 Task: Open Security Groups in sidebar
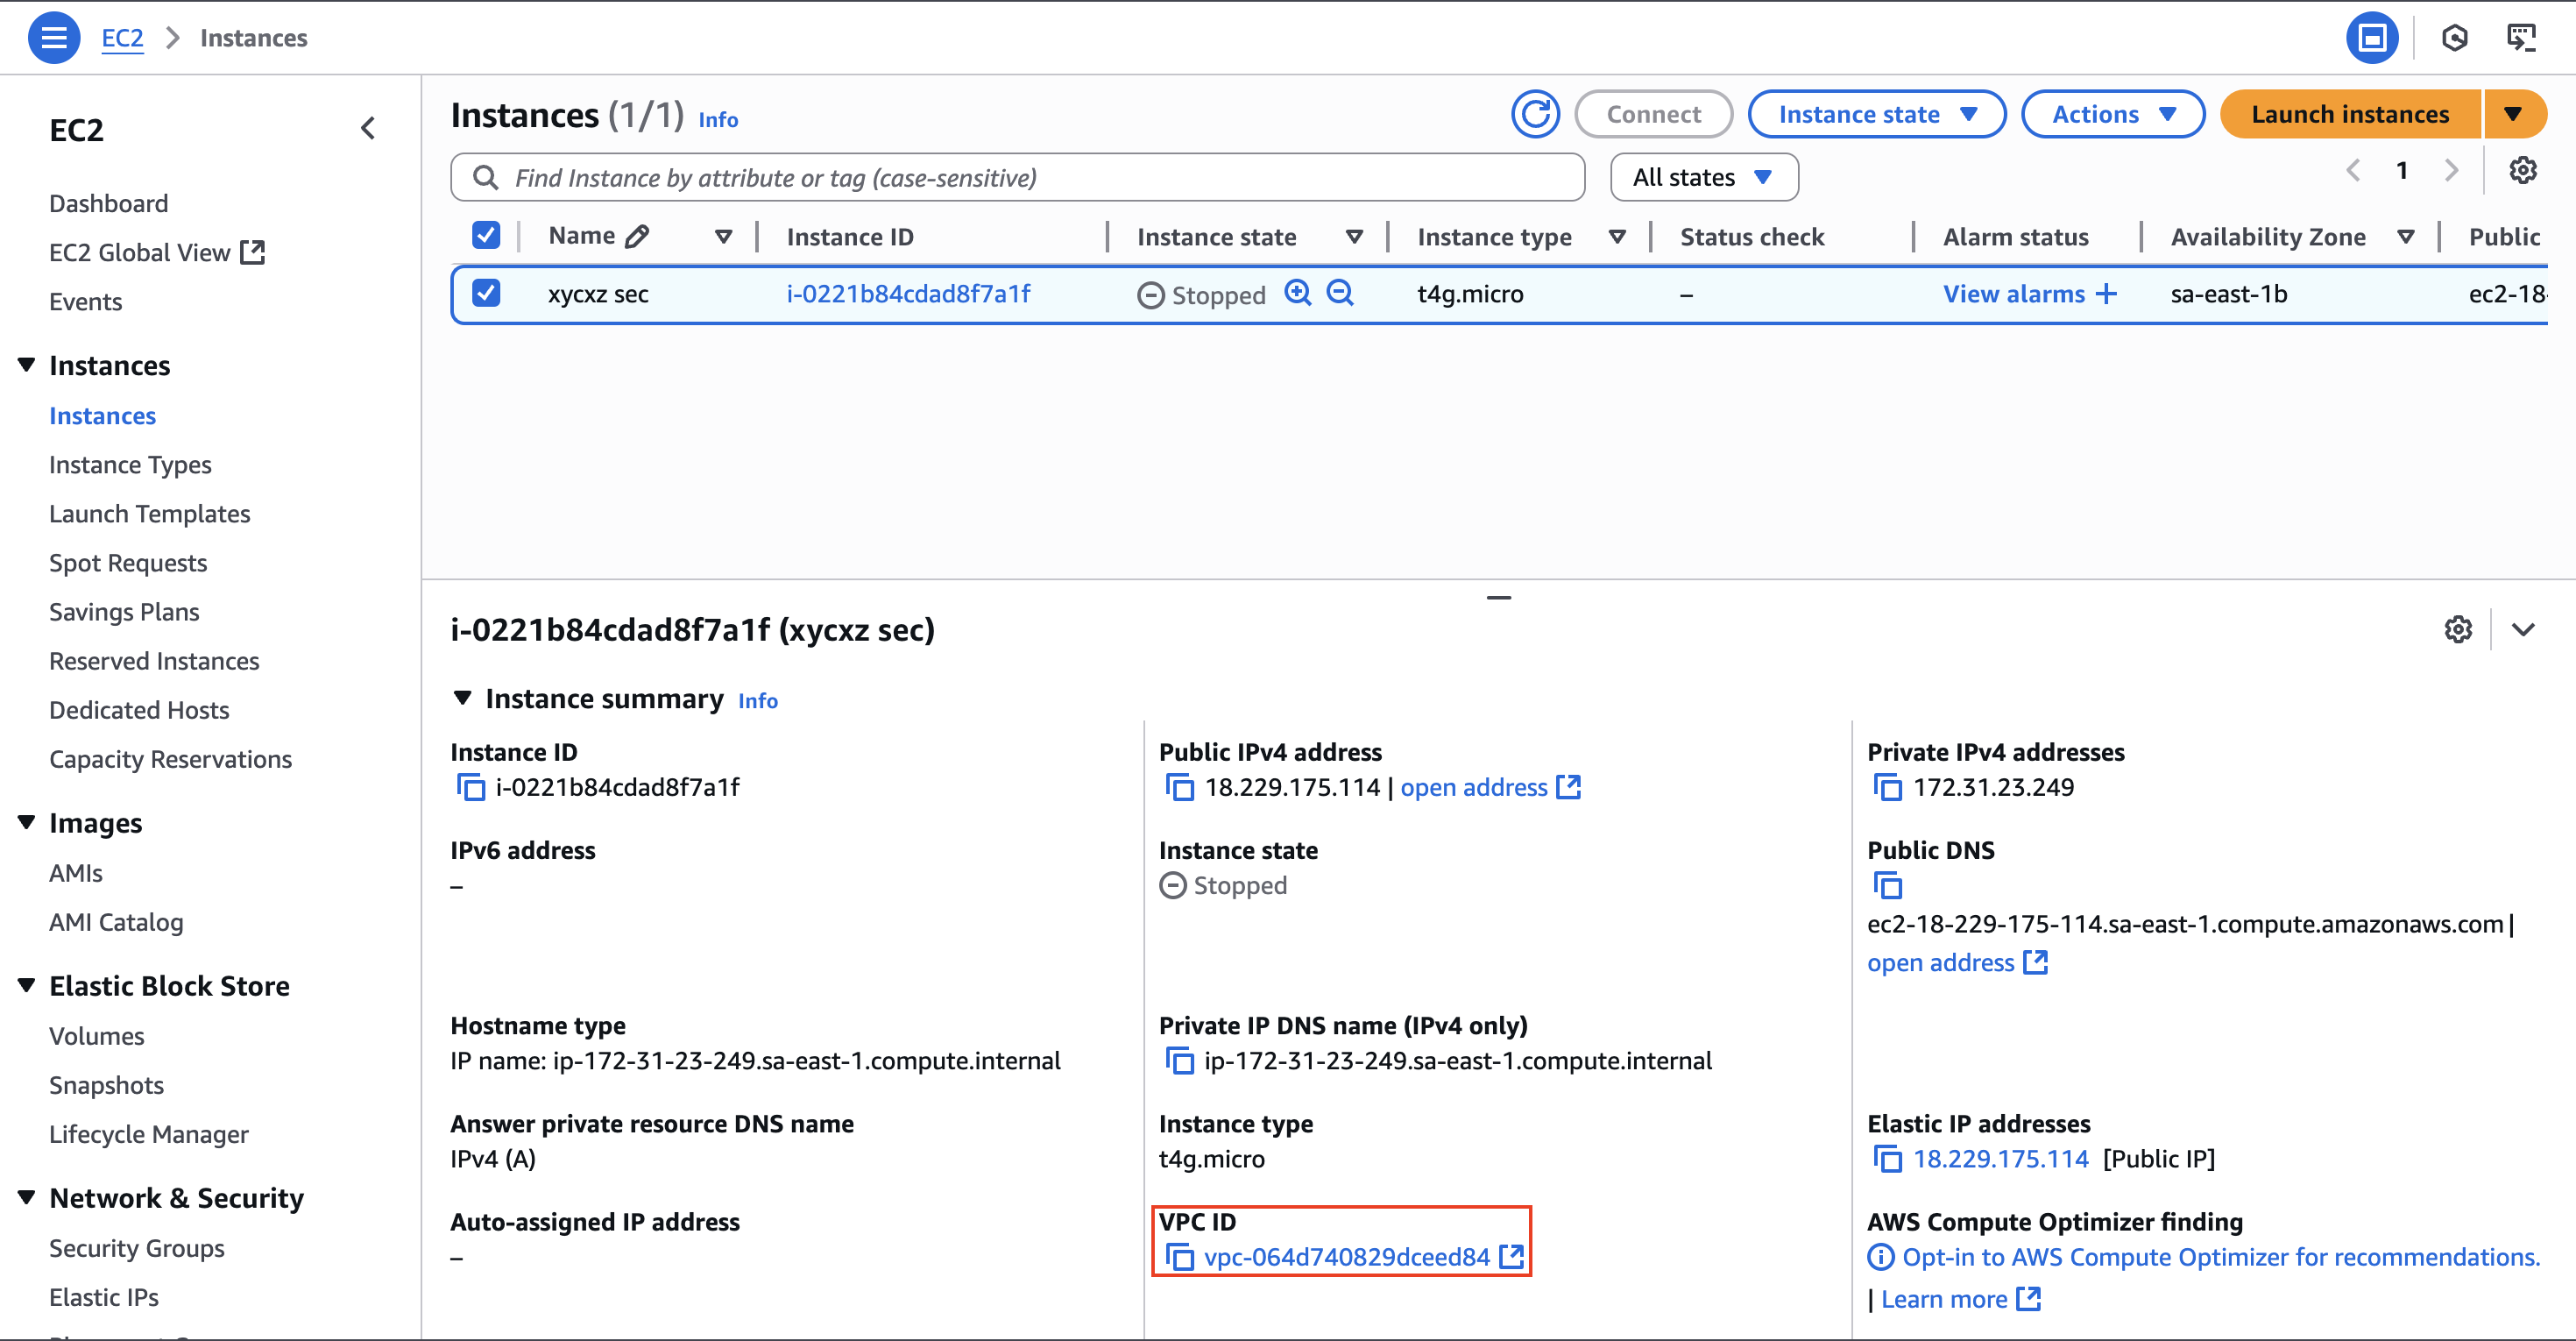[x=137, y=1247]
